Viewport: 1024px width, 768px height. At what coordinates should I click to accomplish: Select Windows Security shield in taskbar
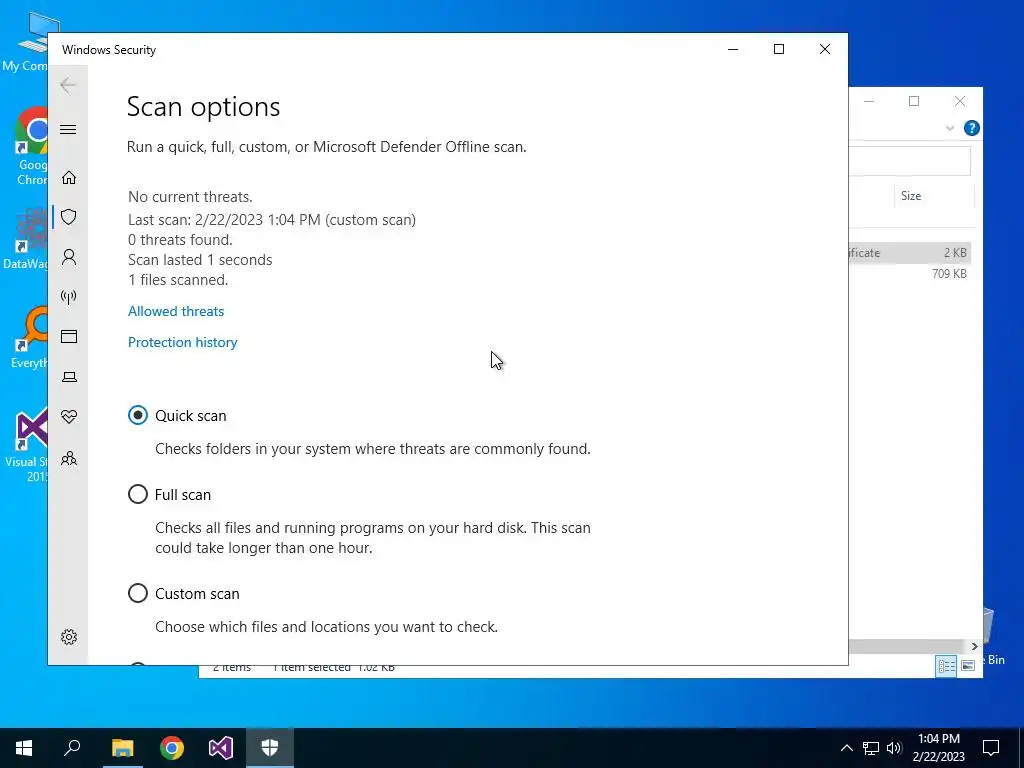(x=270, y=748)
